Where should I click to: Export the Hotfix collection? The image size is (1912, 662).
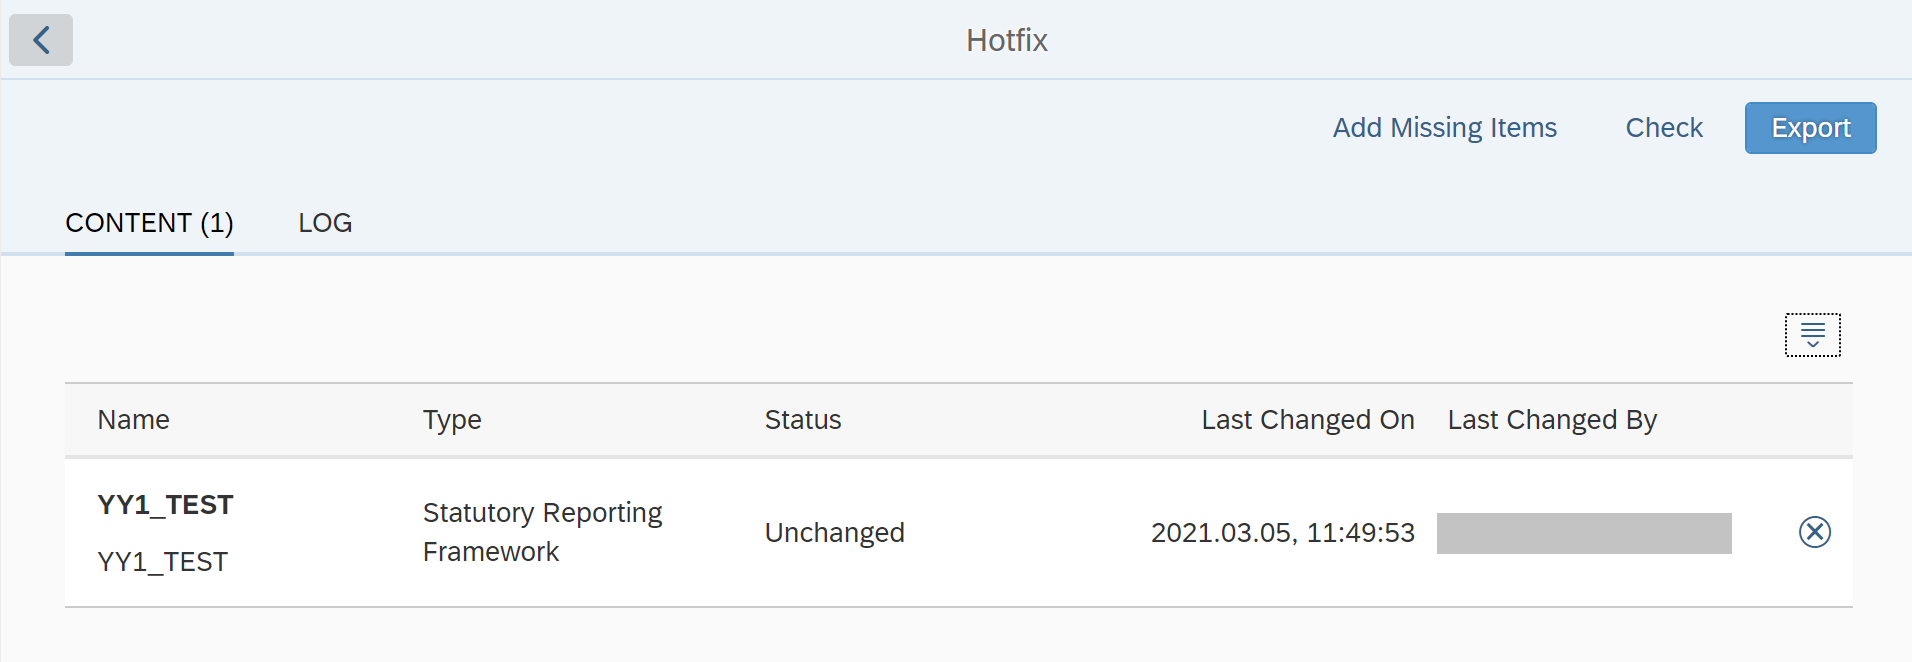(1811, 128)
